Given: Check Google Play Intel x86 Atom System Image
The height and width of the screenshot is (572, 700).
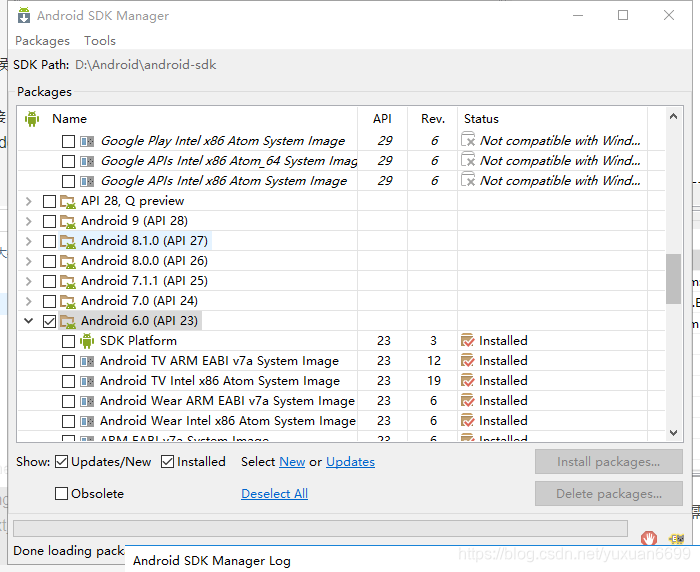Looking at the screenshot, I should click(68, 142).
